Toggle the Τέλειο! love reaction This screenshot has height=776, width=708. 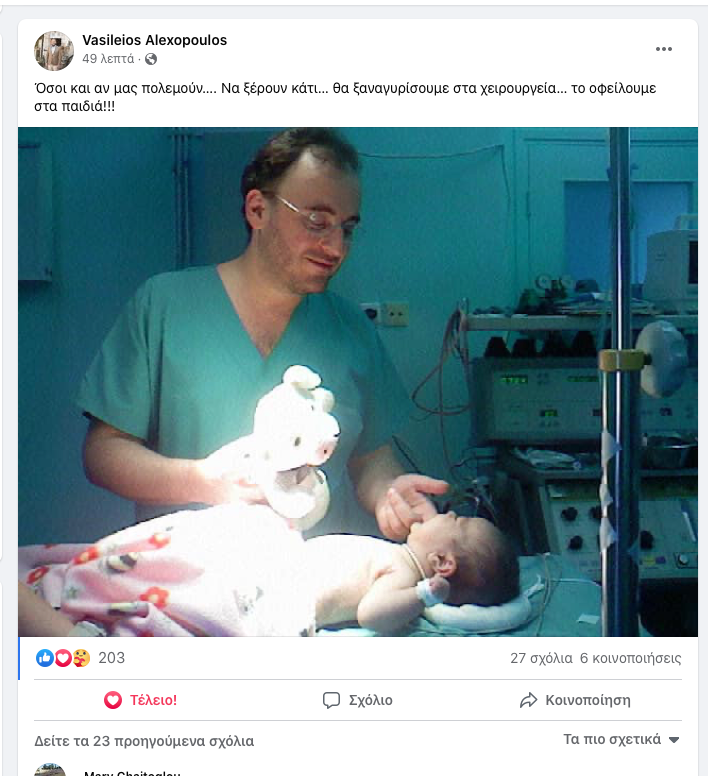pyautogui.click(x=141, y=700)
